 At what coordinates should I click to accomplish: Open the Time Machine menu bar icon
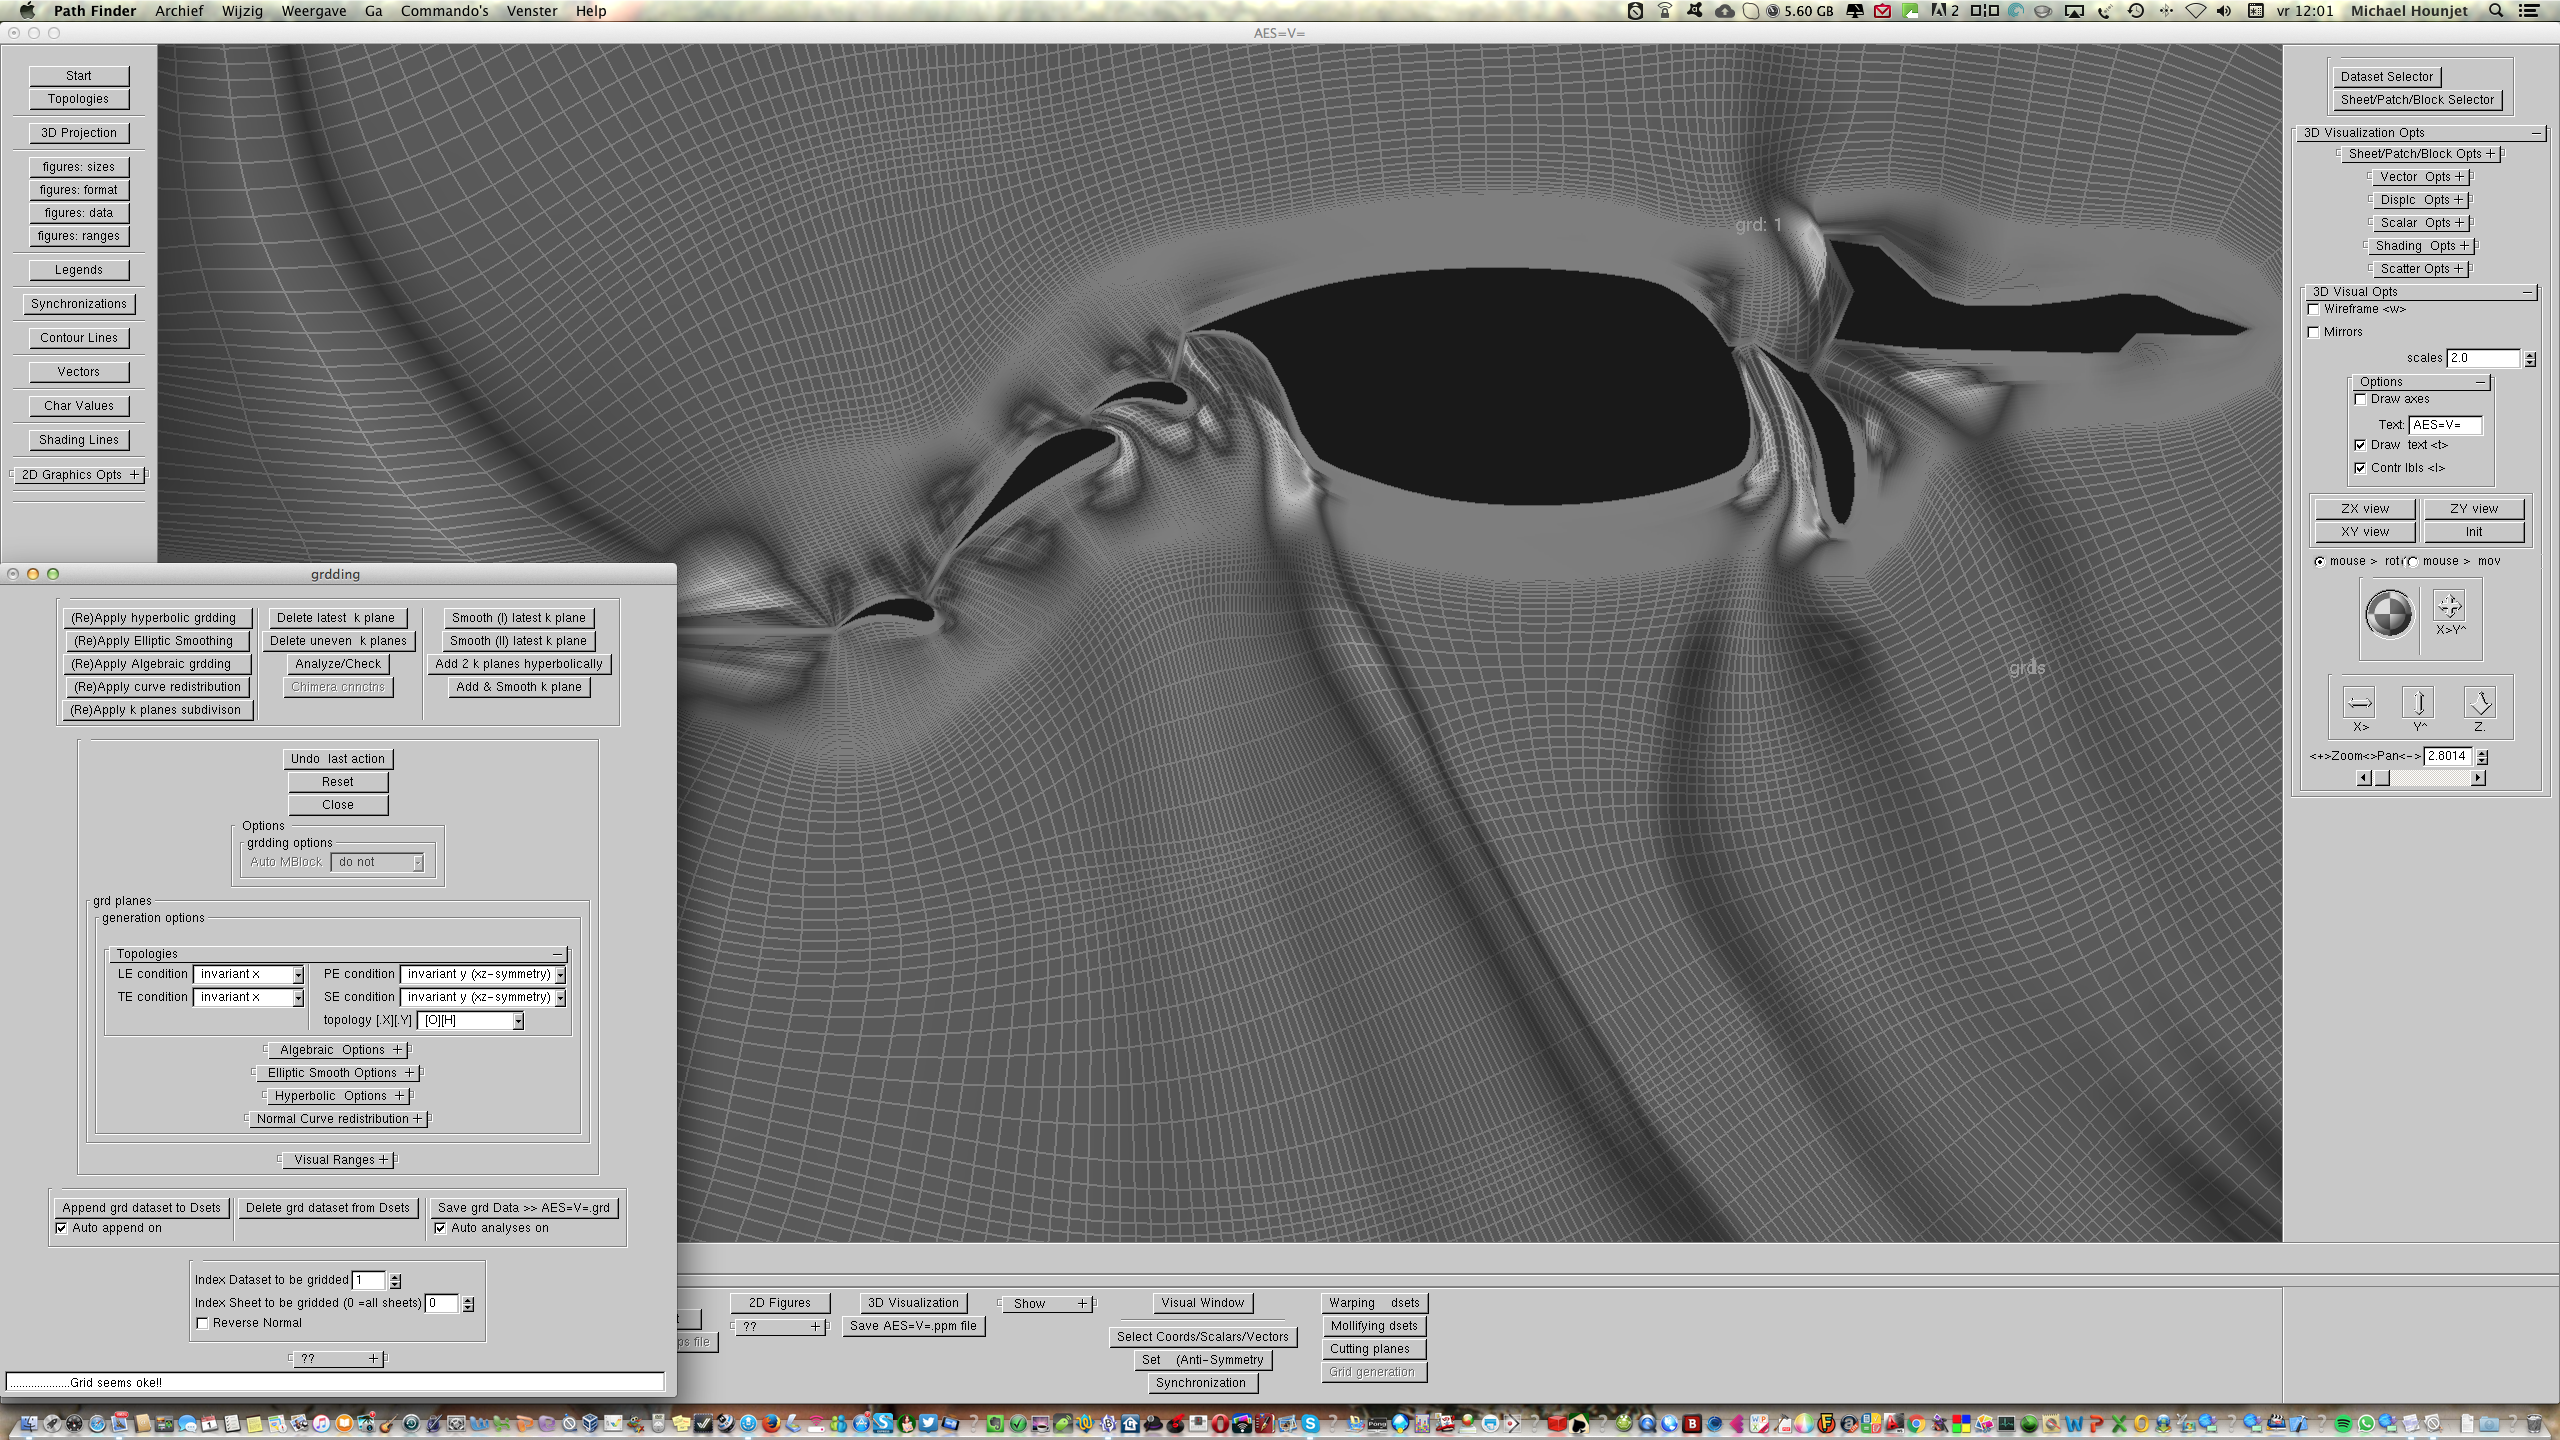(x=2135, y=11)
